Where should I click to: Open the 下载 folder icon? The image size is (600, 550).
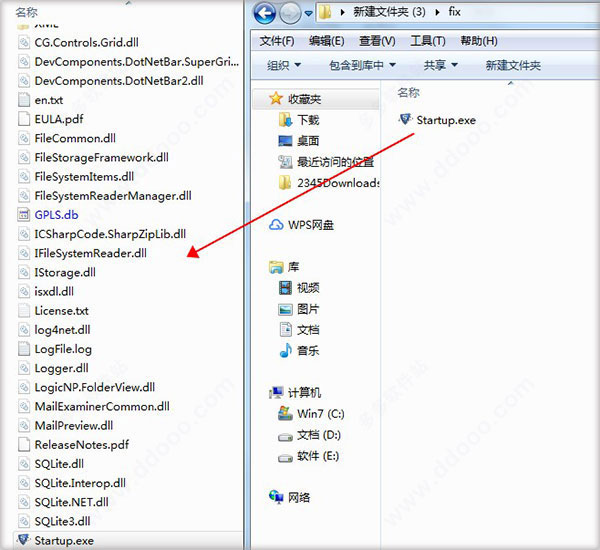(285, 120)
